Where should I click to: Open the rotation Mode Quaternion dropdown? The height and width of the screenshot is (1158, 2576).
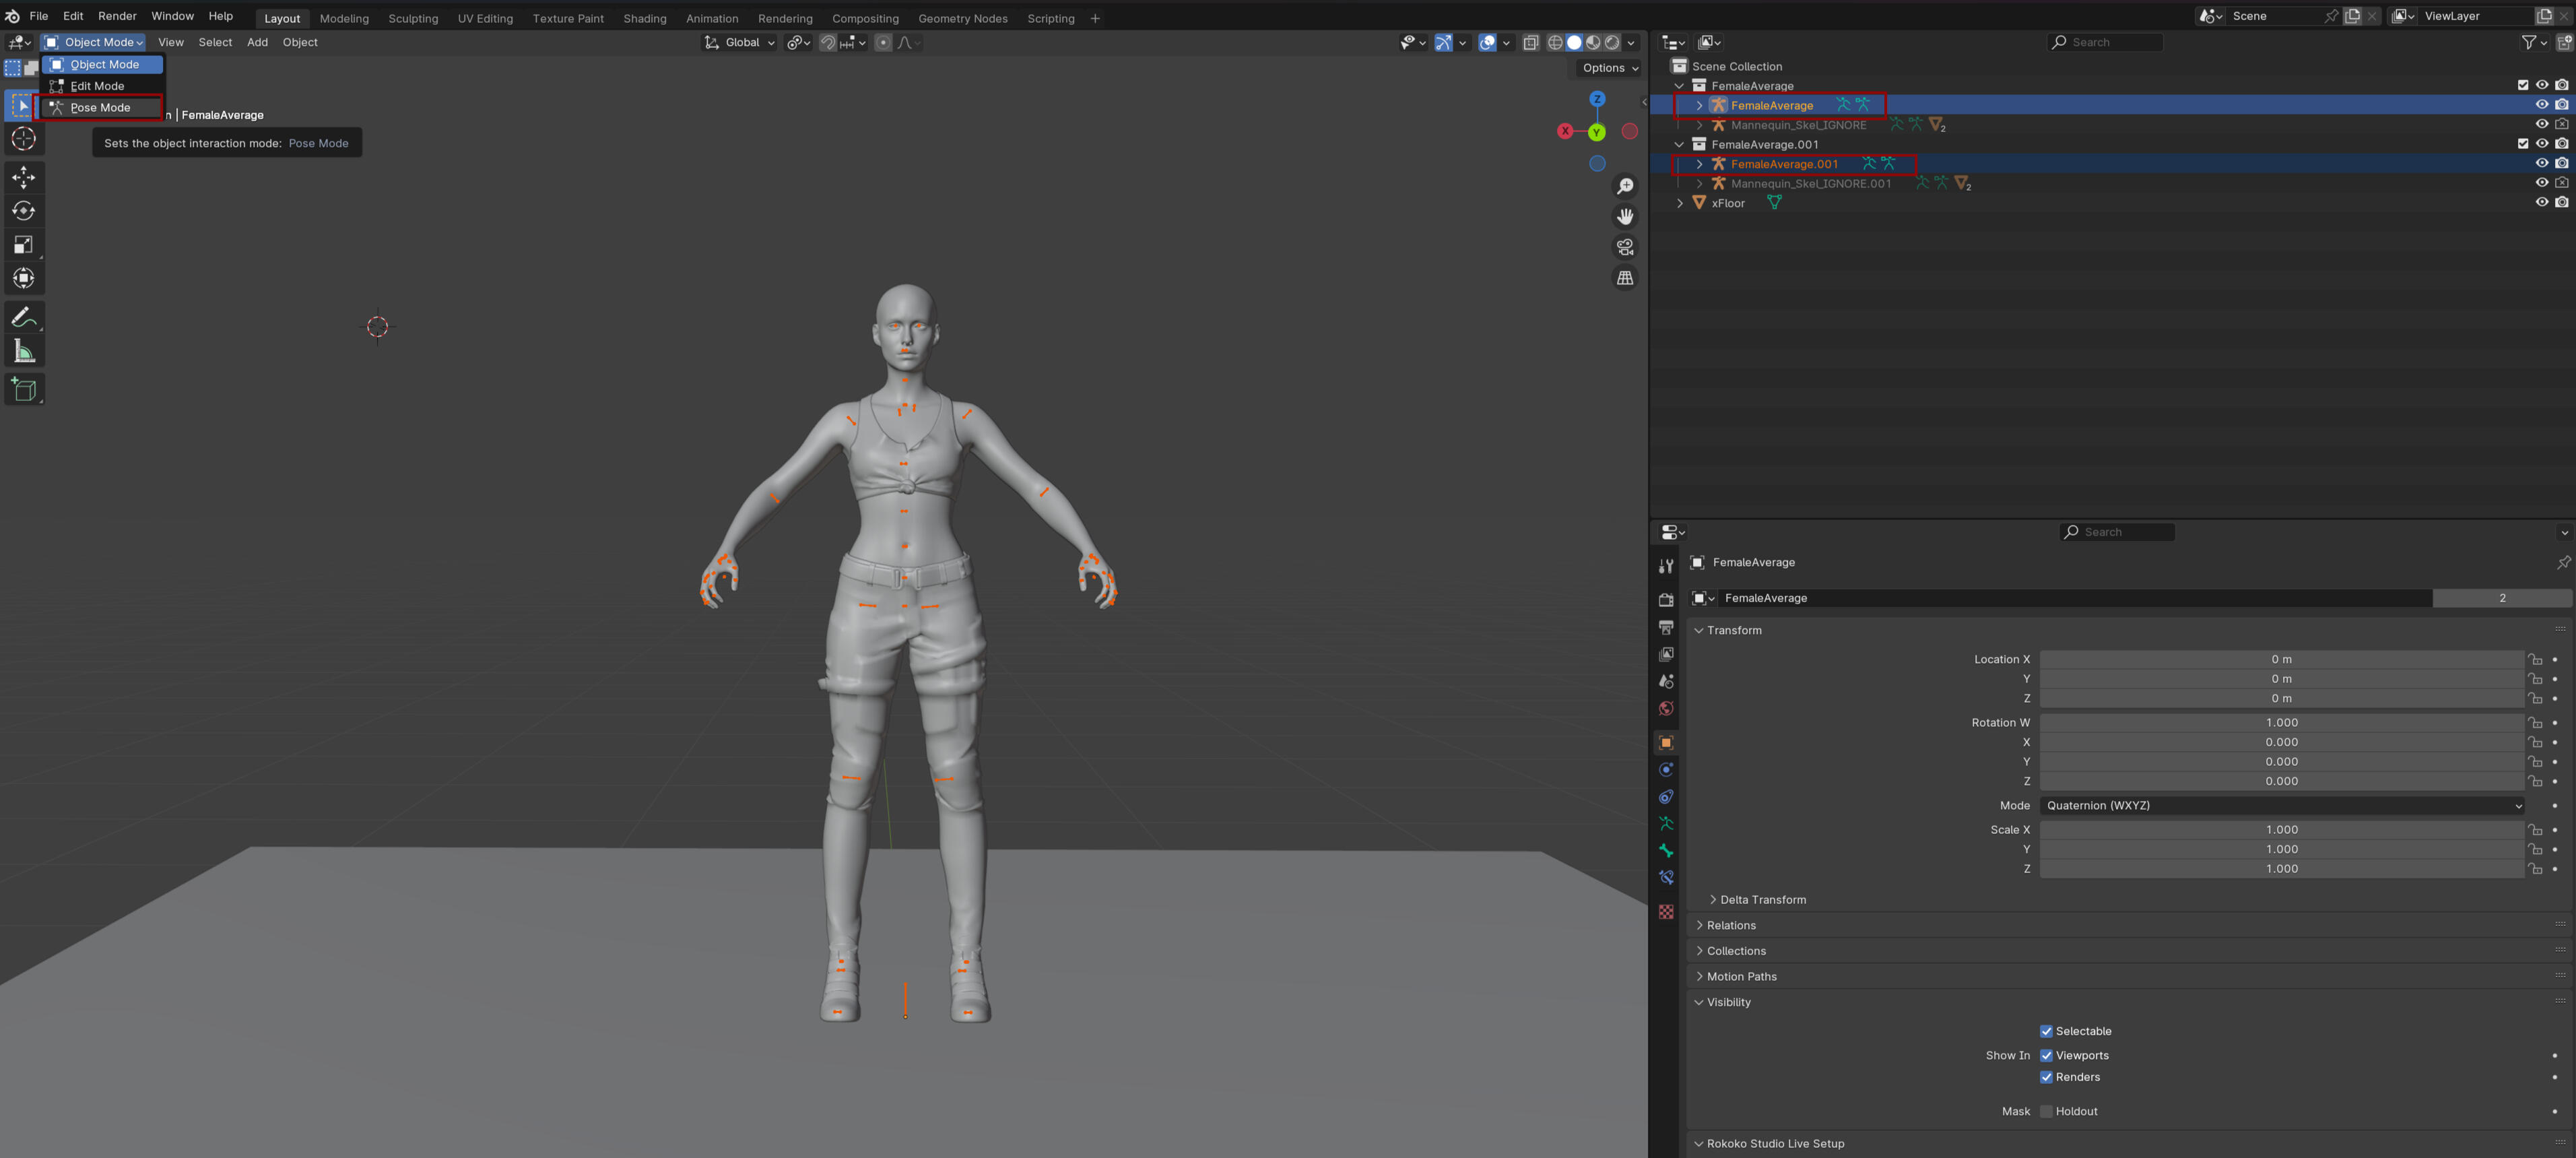tap(2281, 805)
